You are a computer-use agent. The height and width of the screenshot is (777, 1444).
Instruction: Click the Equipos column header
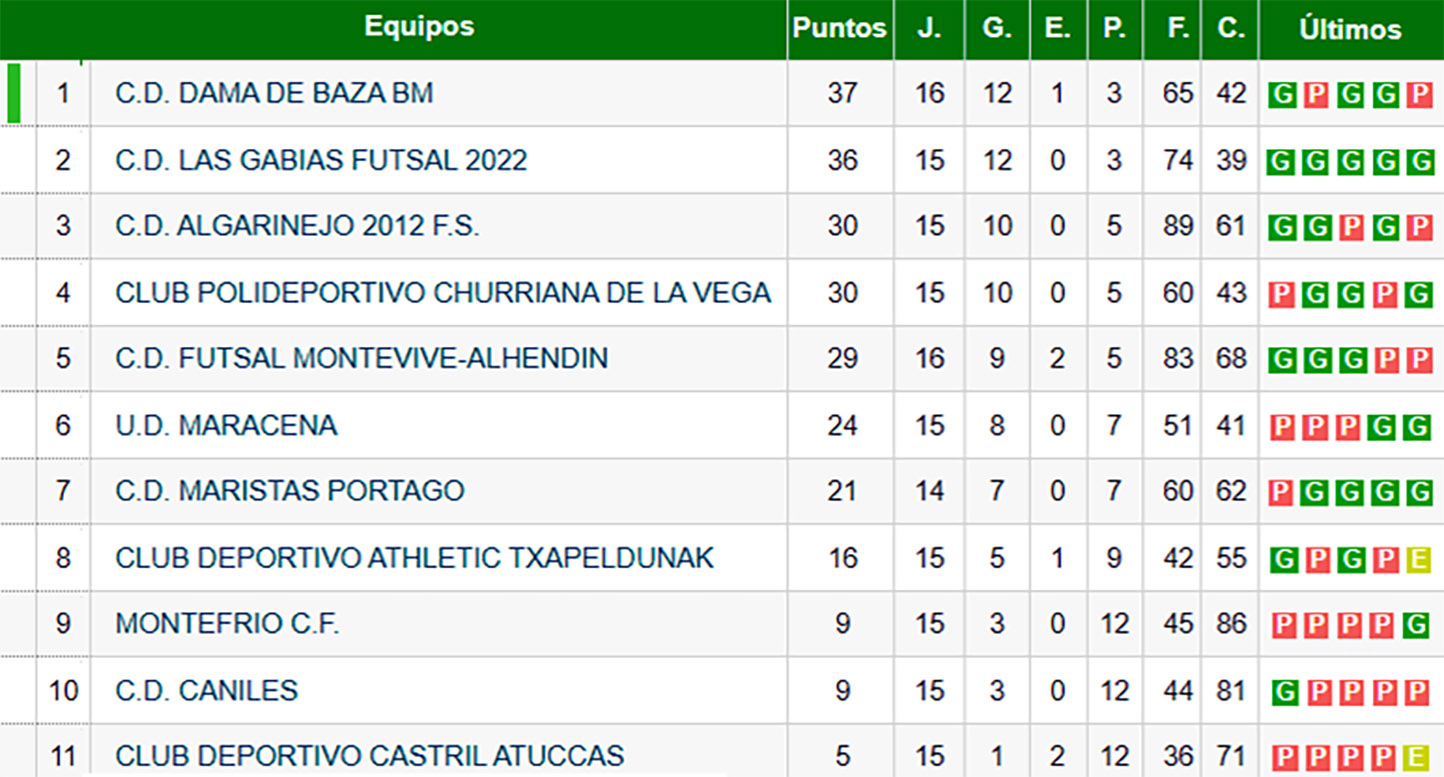419,27
